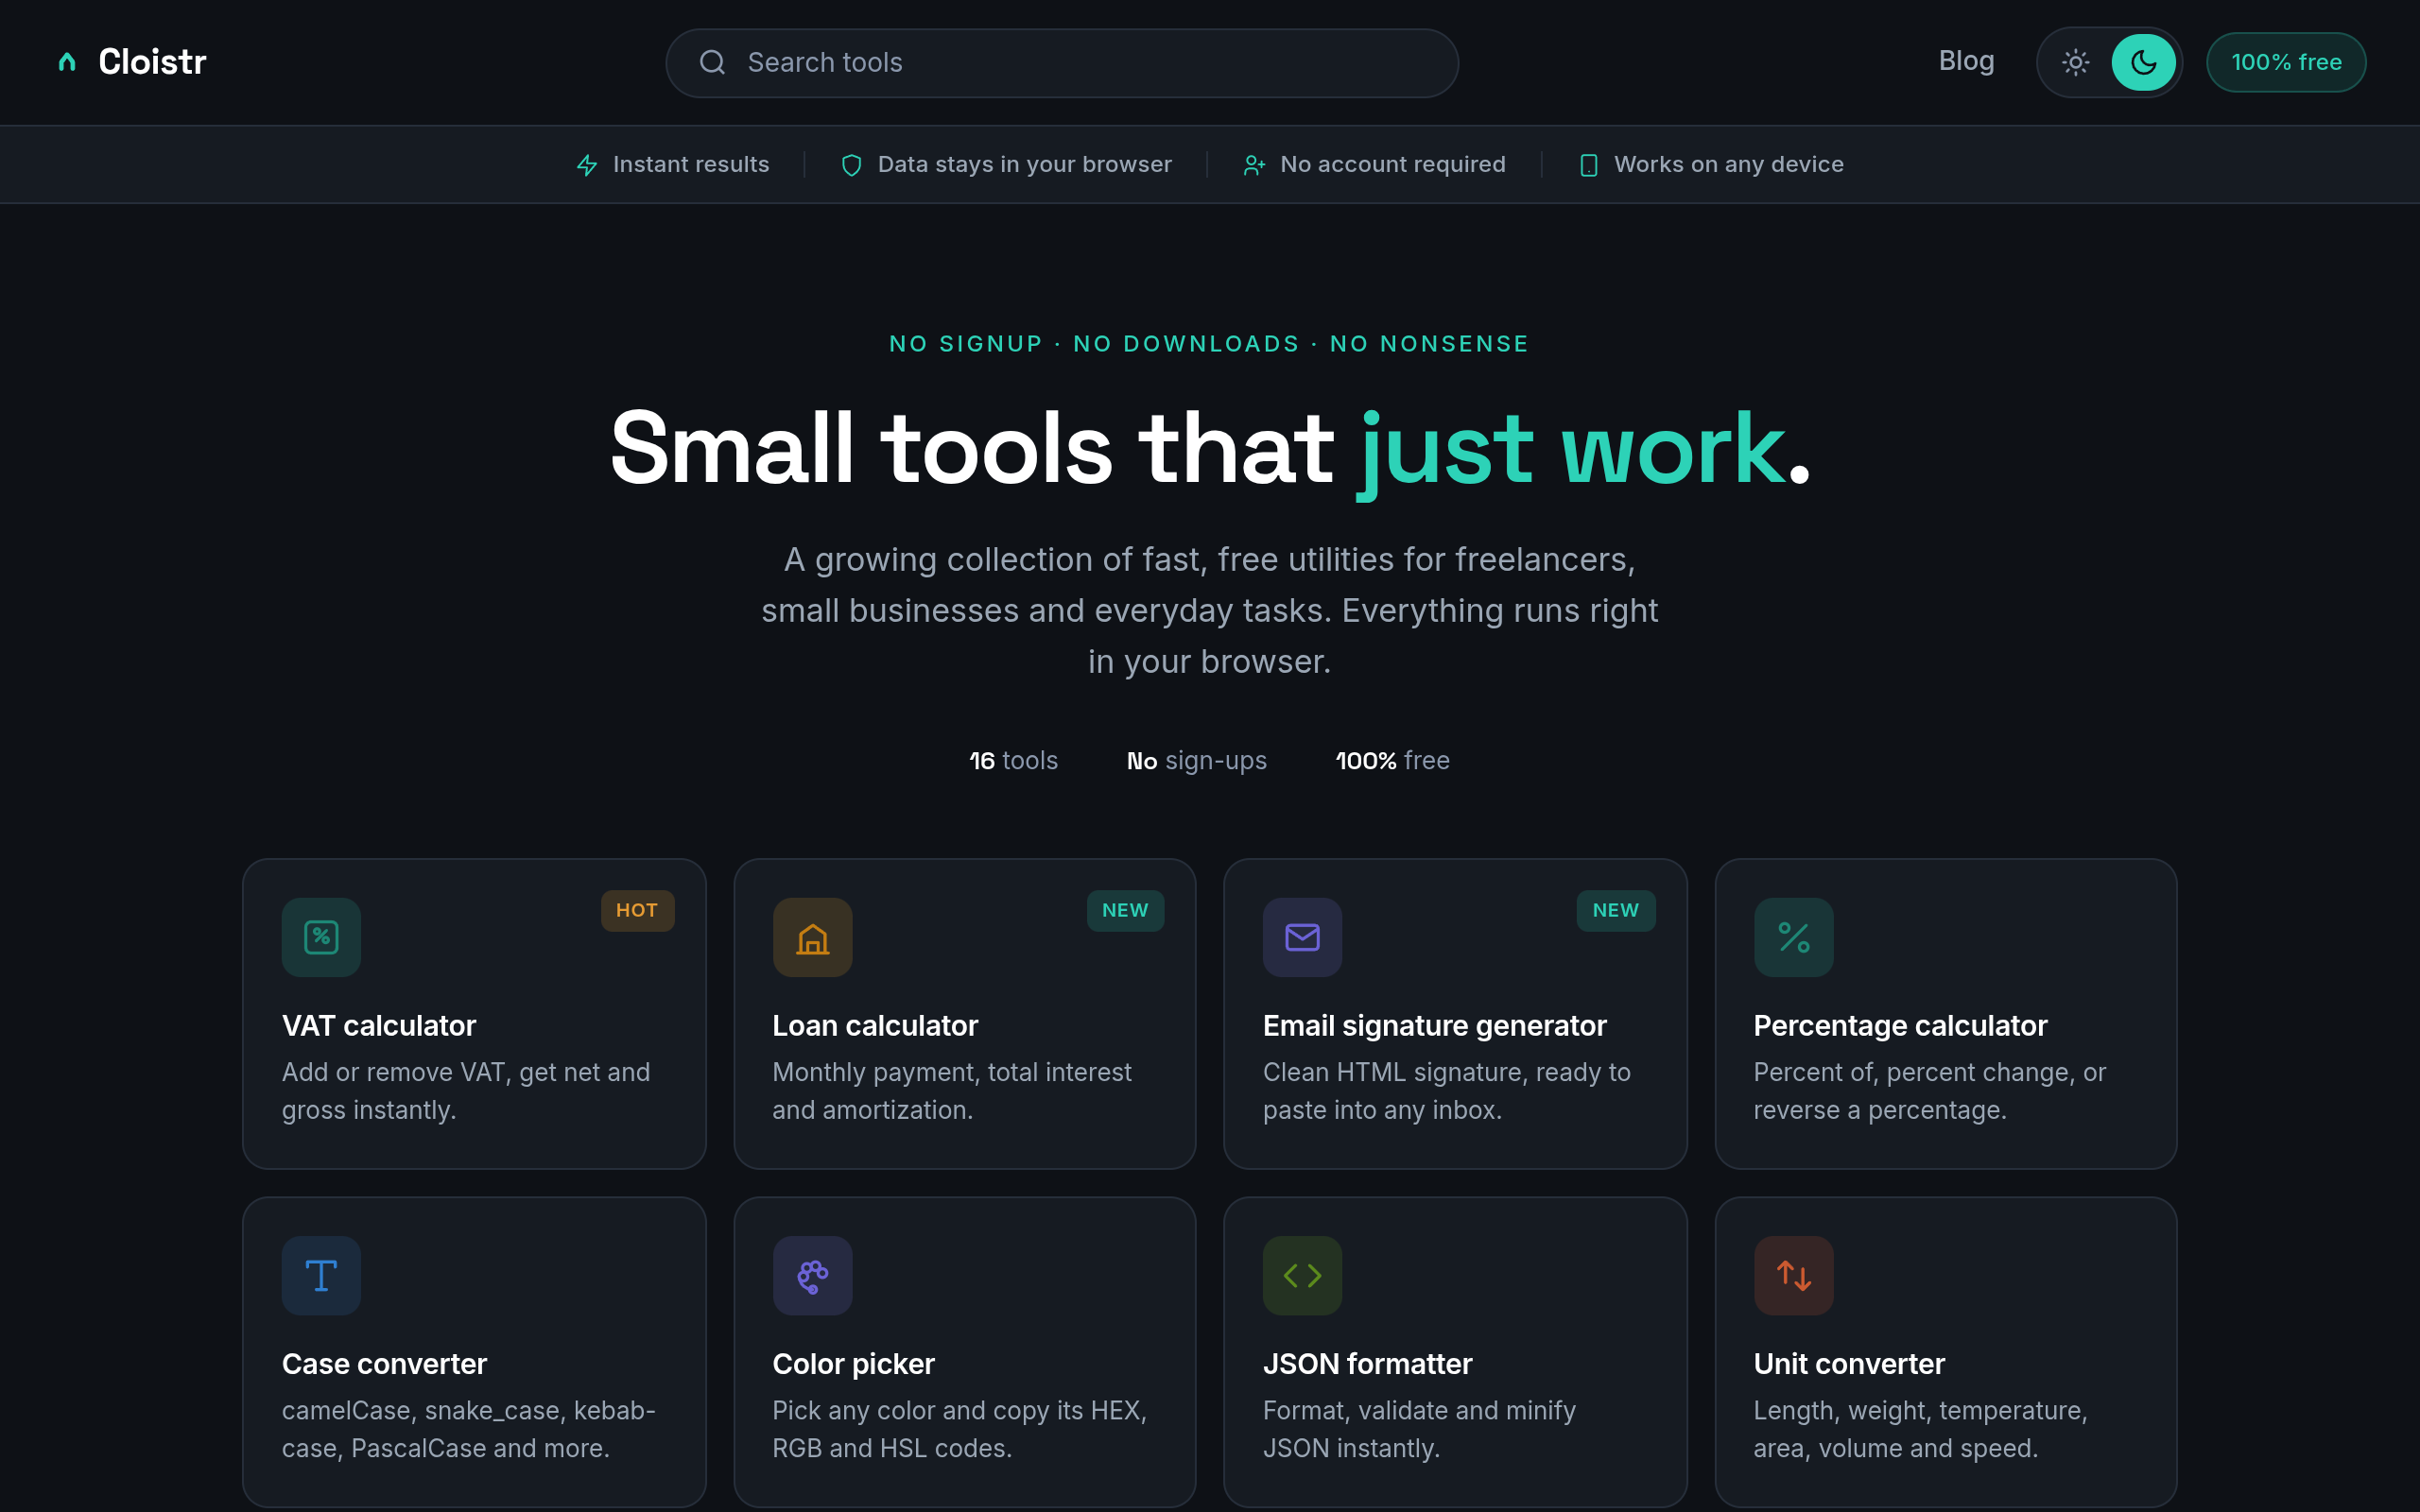Click the 'Instant results' text

[691, 164]
